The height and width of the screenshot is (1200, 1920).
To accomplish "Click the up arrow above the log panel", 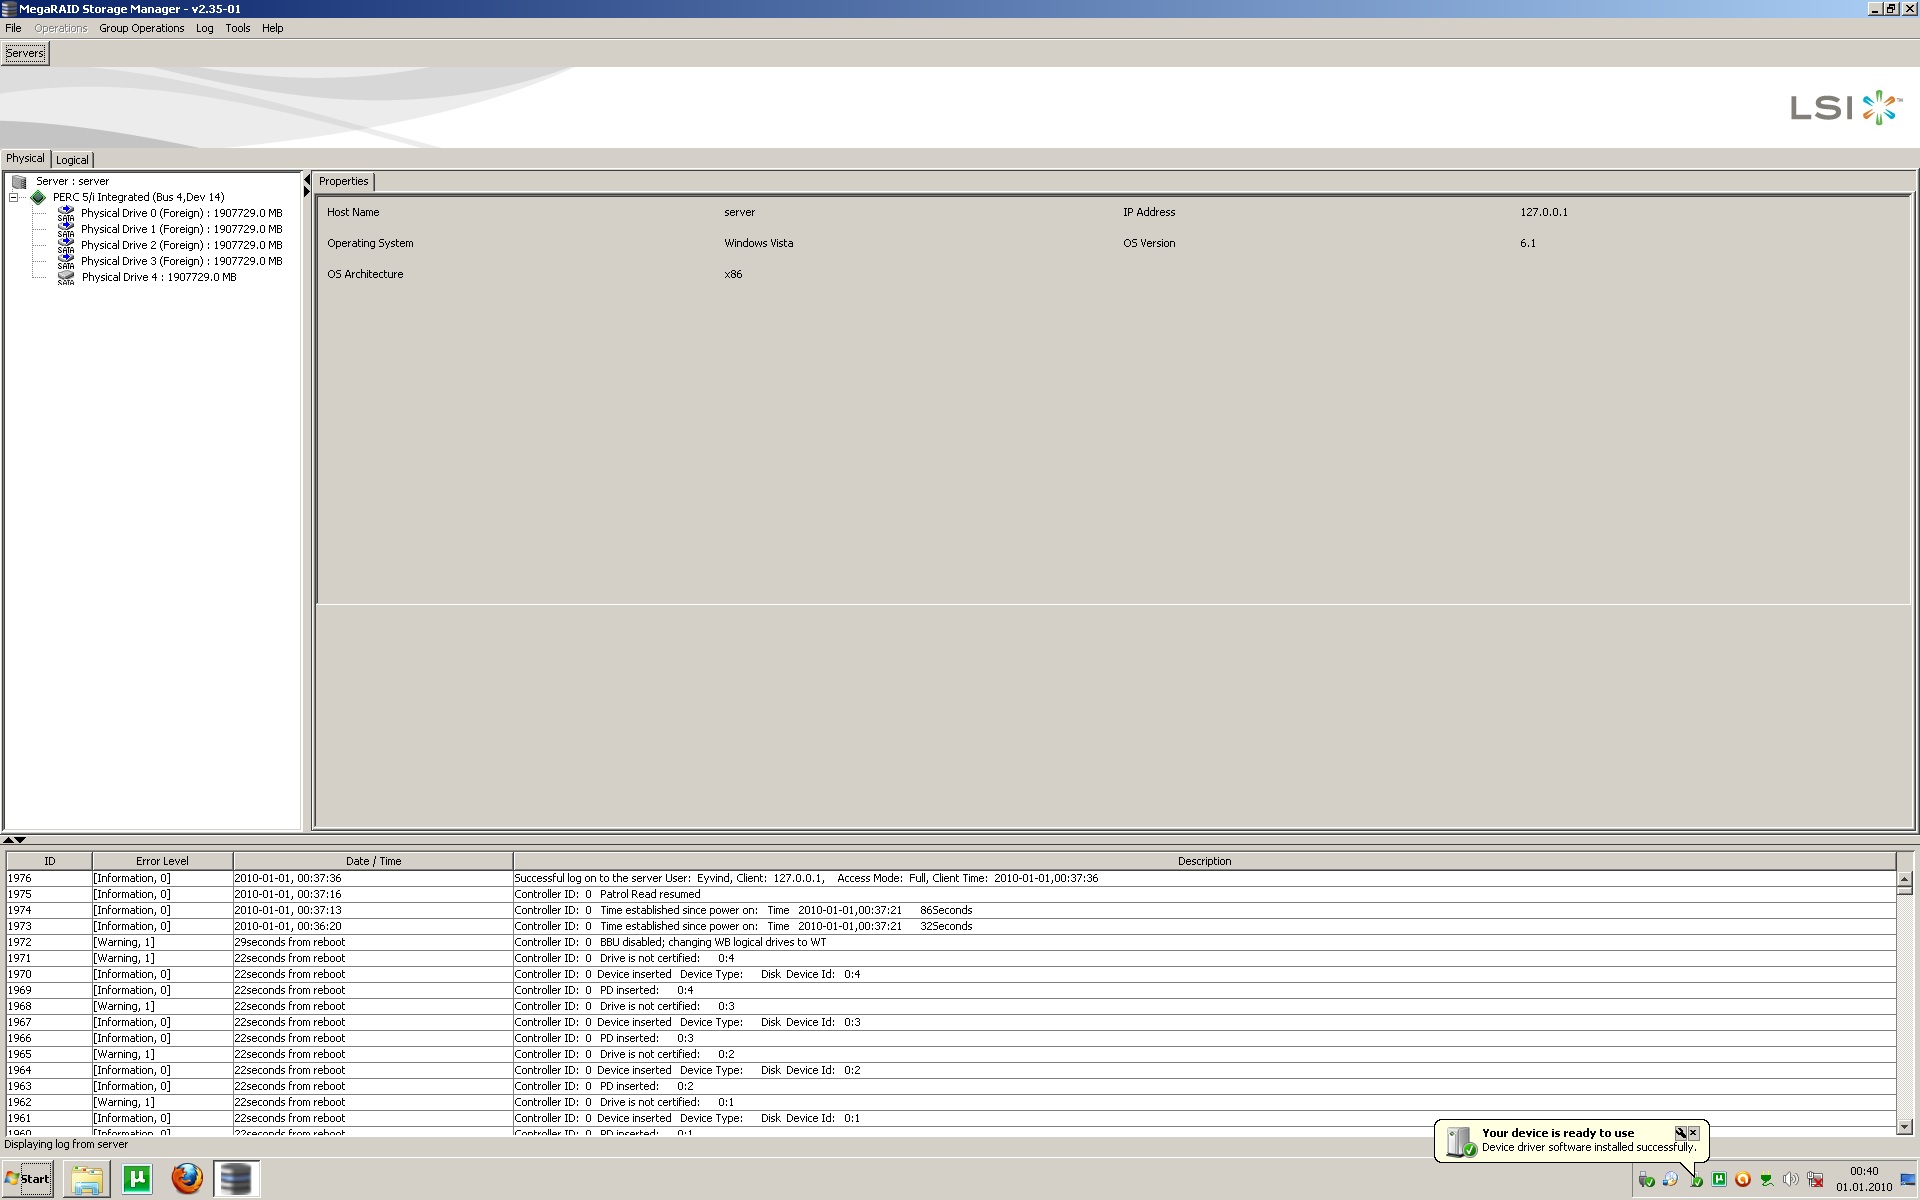I will (8, 840).
